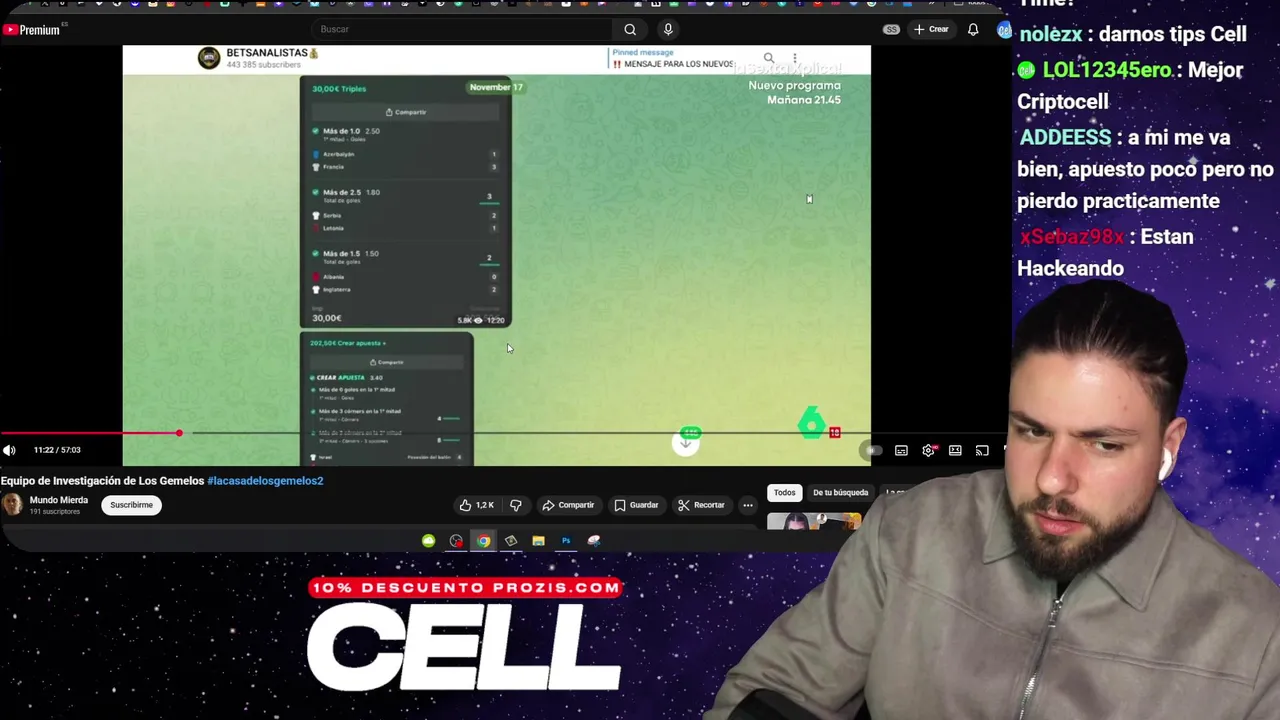The image size is (1280, 720).
Task: Subscribe with the Suscribirme button
Action: coord(131,505)
